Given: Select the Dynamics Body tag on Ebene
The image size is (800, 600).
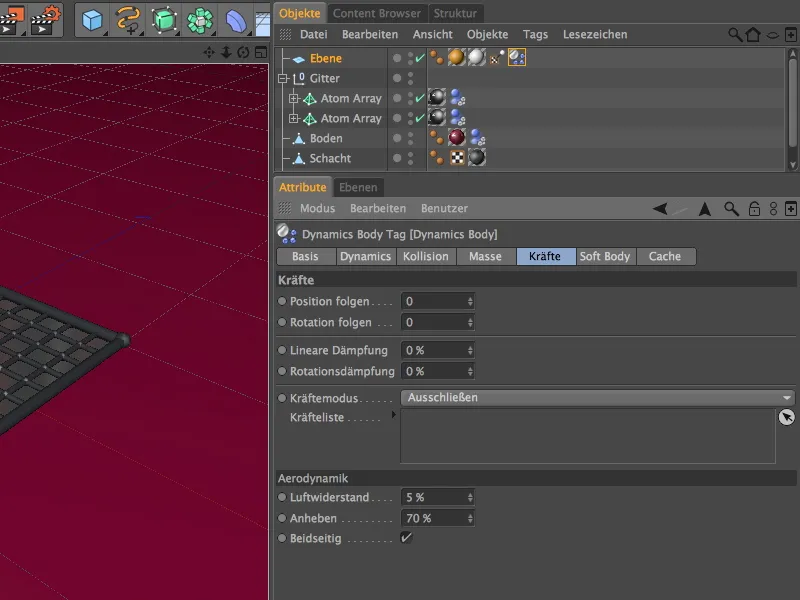Looking at the screenshot, I should pyautogui.click(x=517, y=58).
